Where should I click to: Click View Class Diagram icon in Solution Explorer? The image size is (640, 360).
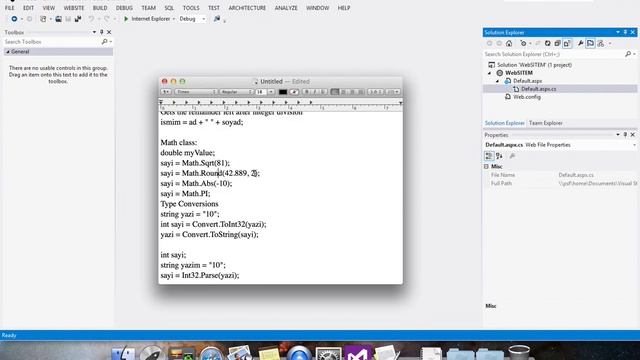600,43
